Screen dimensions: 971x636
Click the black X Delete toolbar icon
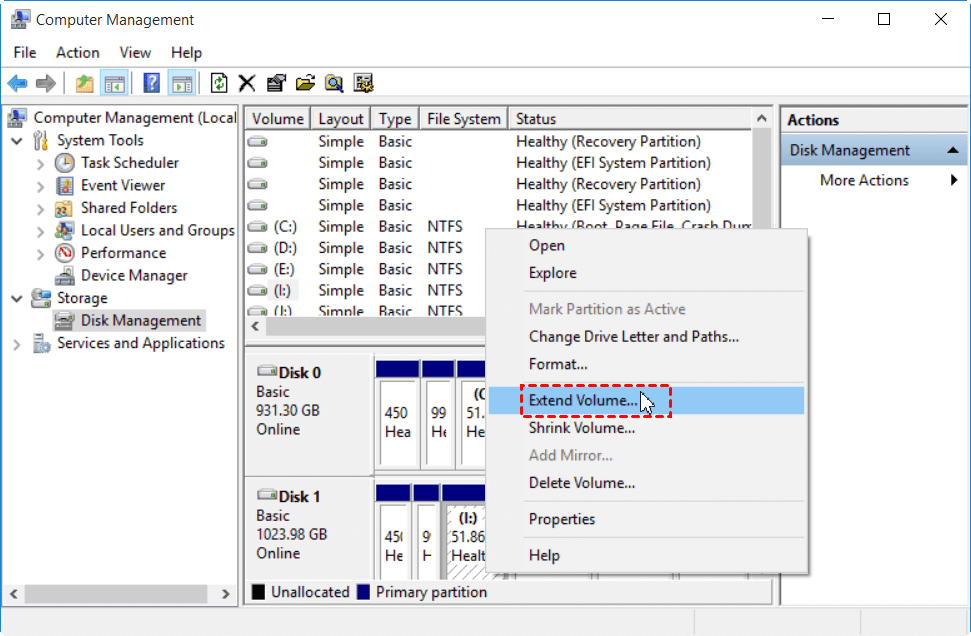[x=247, y=83]
